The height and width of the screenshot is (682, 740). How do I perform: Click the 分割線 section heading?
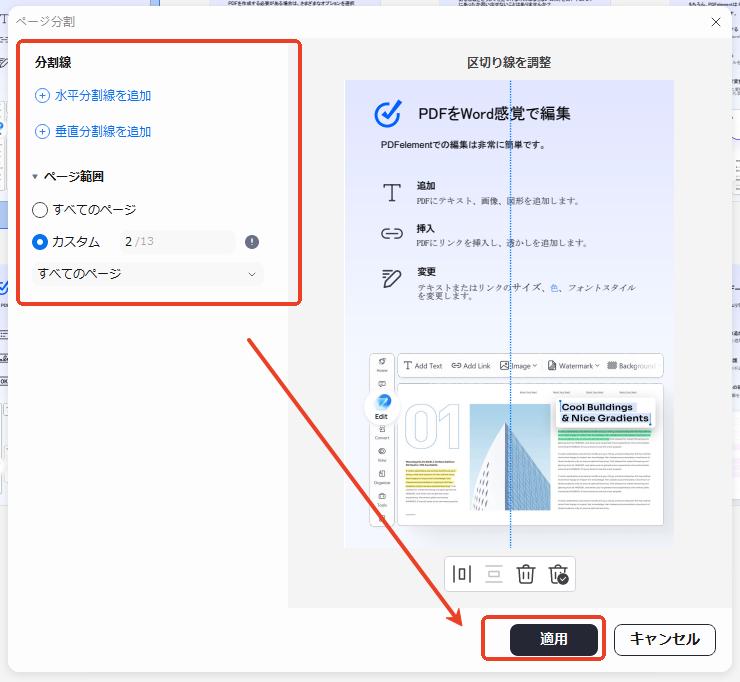tap(53, 62)
